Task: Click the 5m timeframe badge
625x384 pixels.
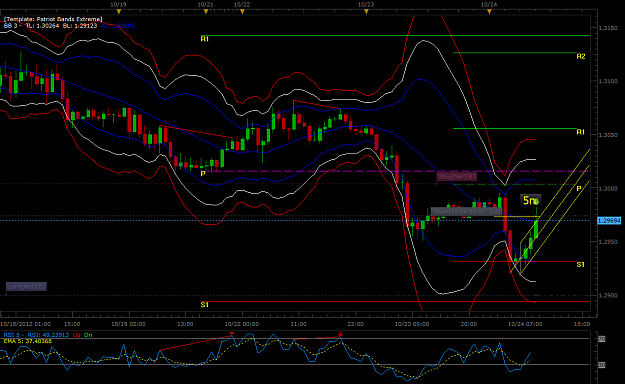Action: click(x=530, y=200)
